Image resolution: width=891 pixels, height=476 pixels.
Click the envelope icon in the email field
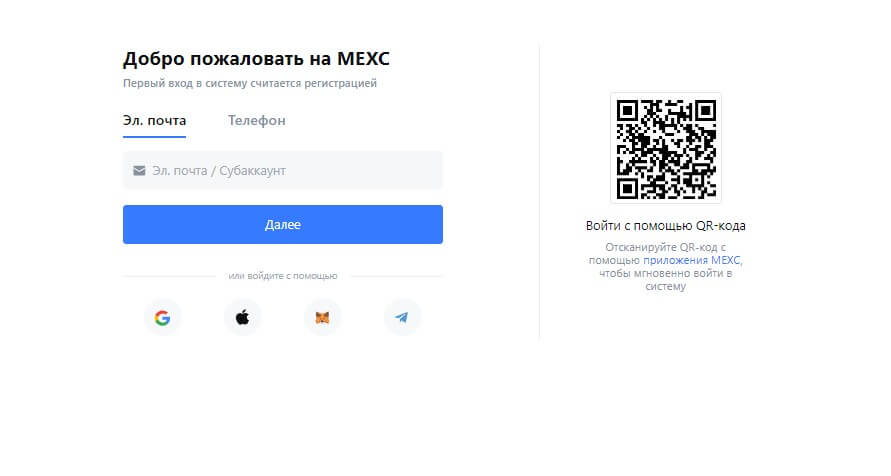(139, 170)
